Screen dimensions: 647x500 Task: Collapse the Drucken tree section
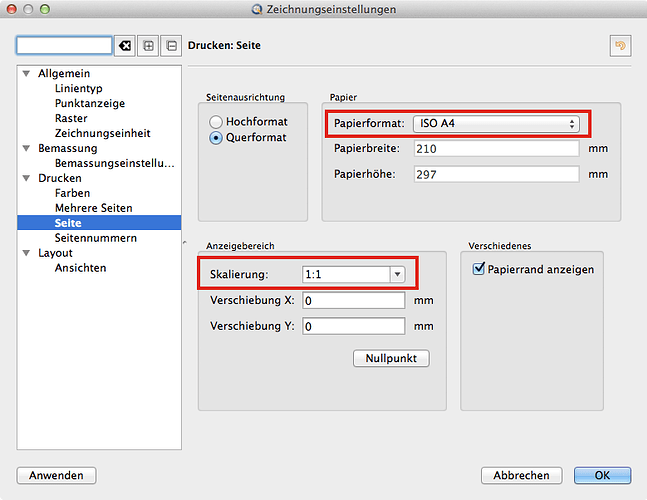(26, 178)
